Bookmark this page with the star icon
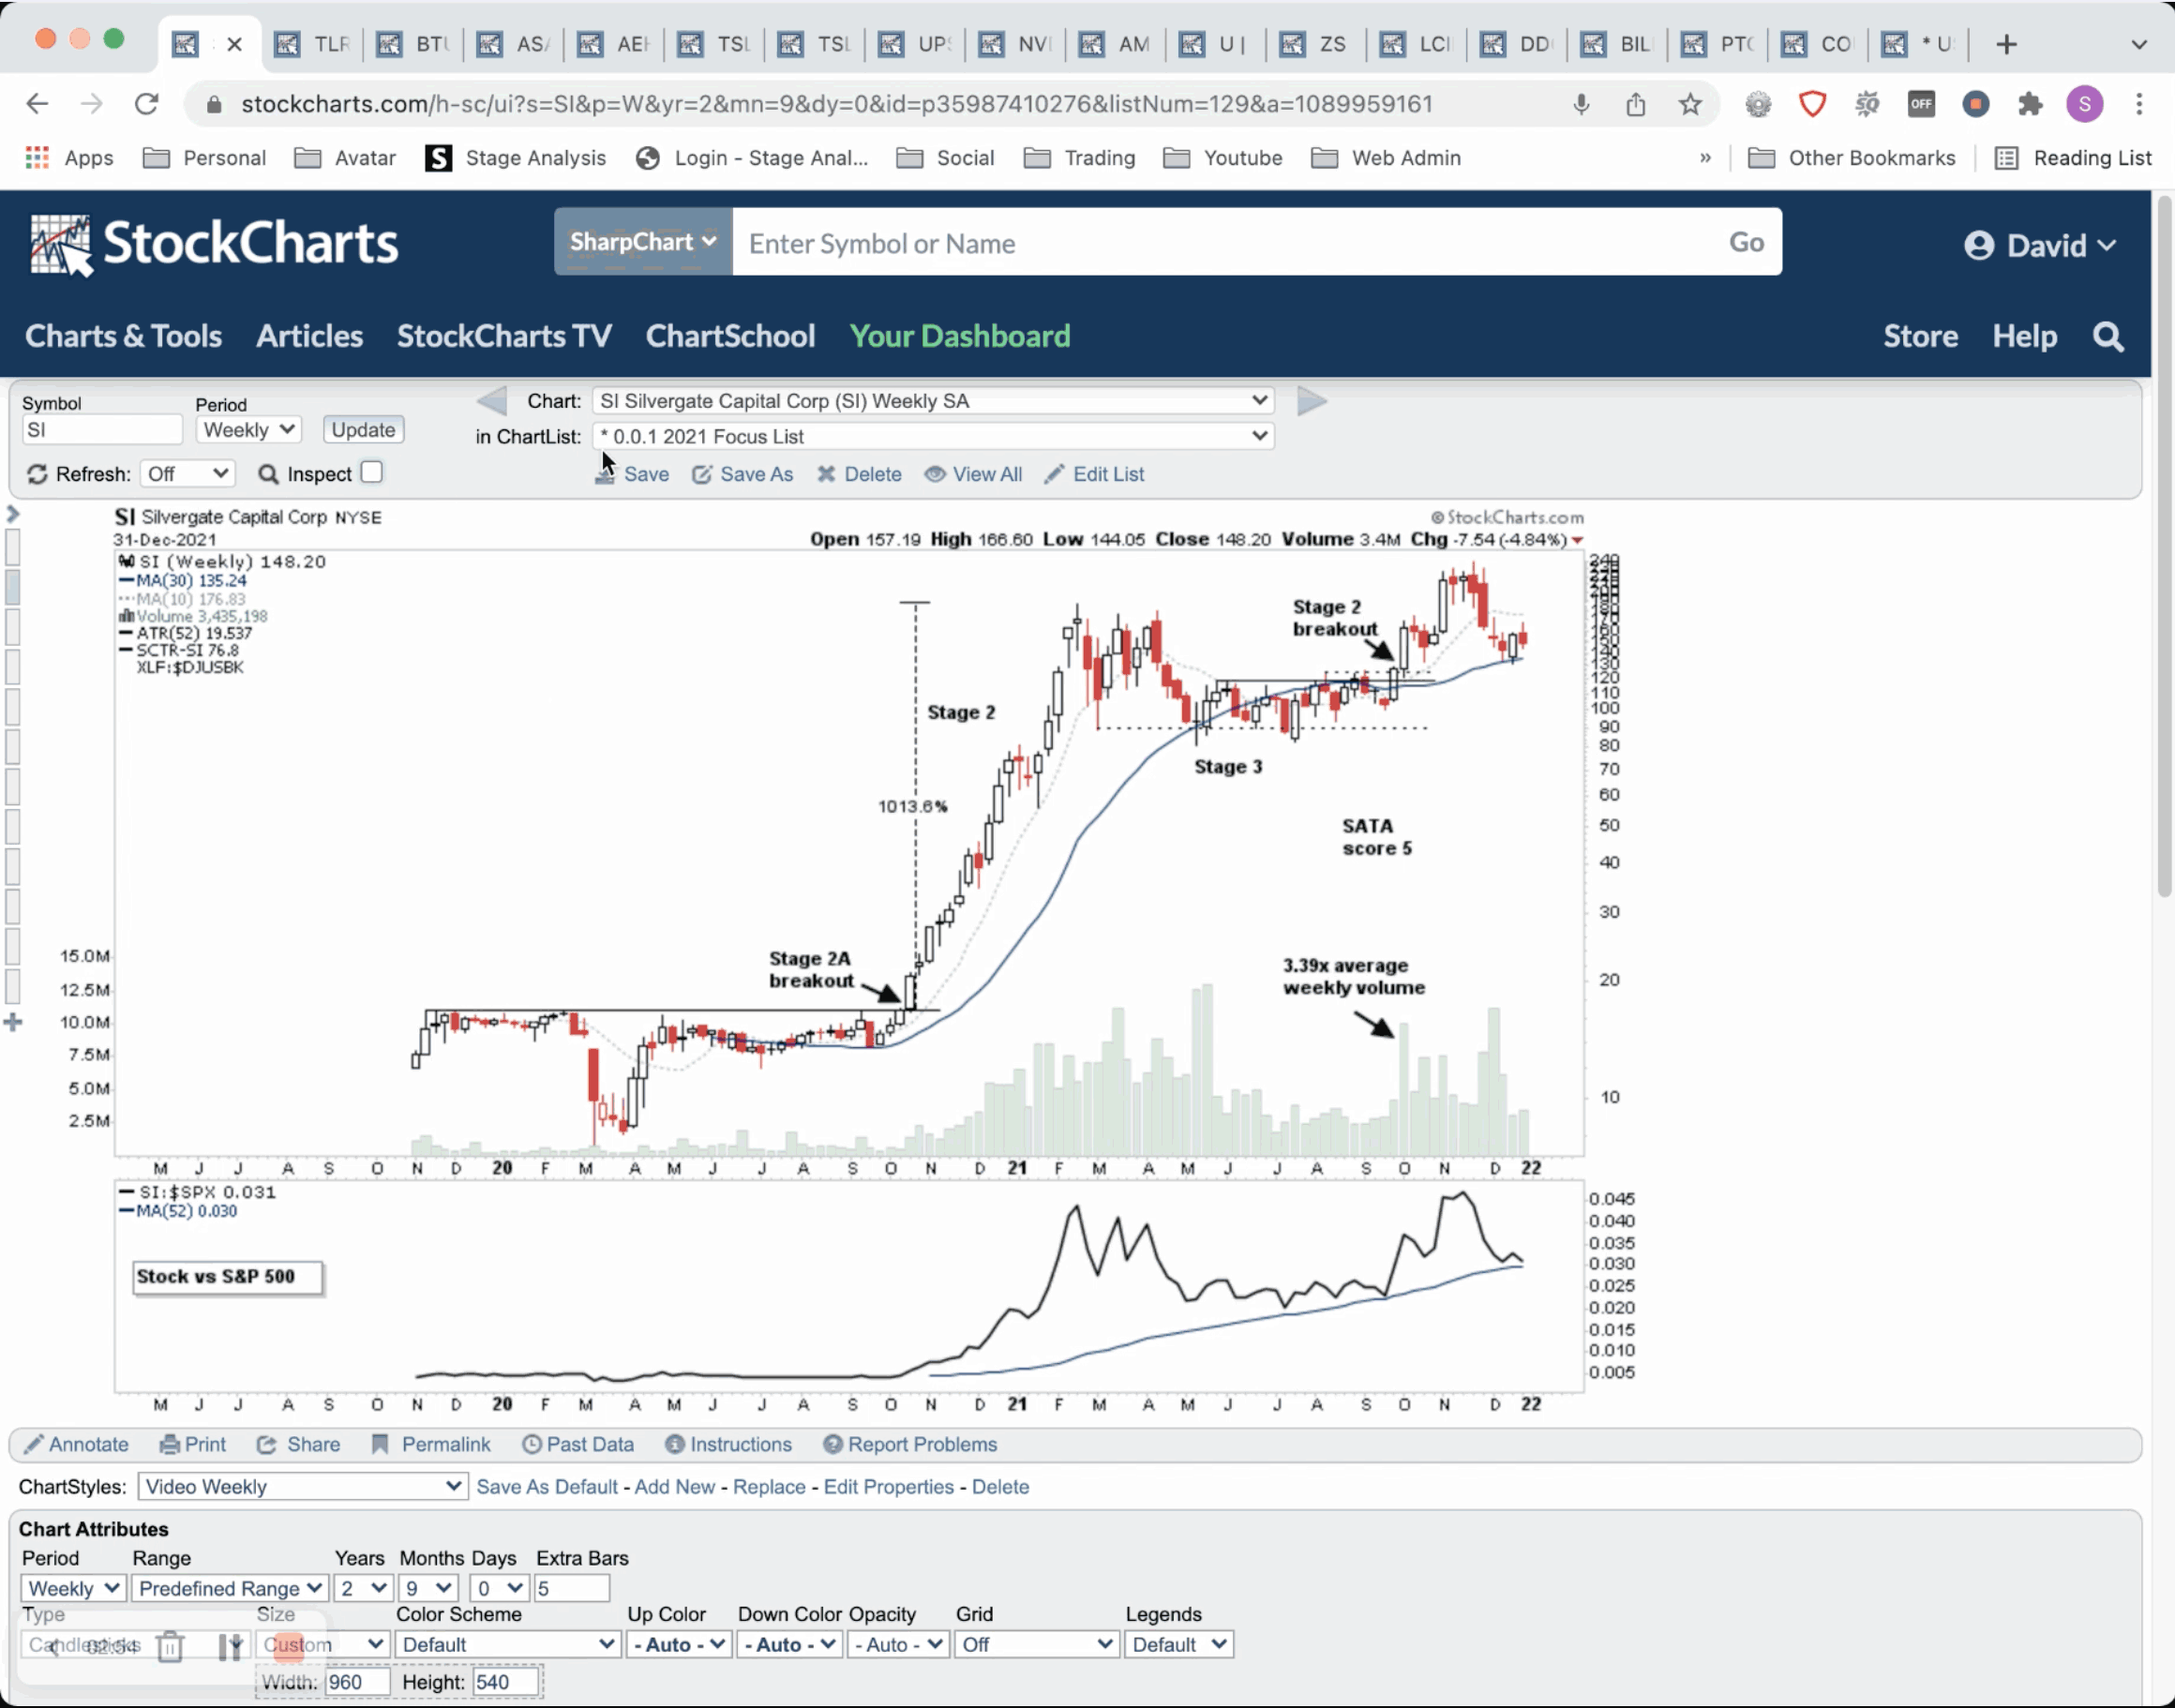The width and height of the screenshot is (2175, 1708). coord(1690,104)
